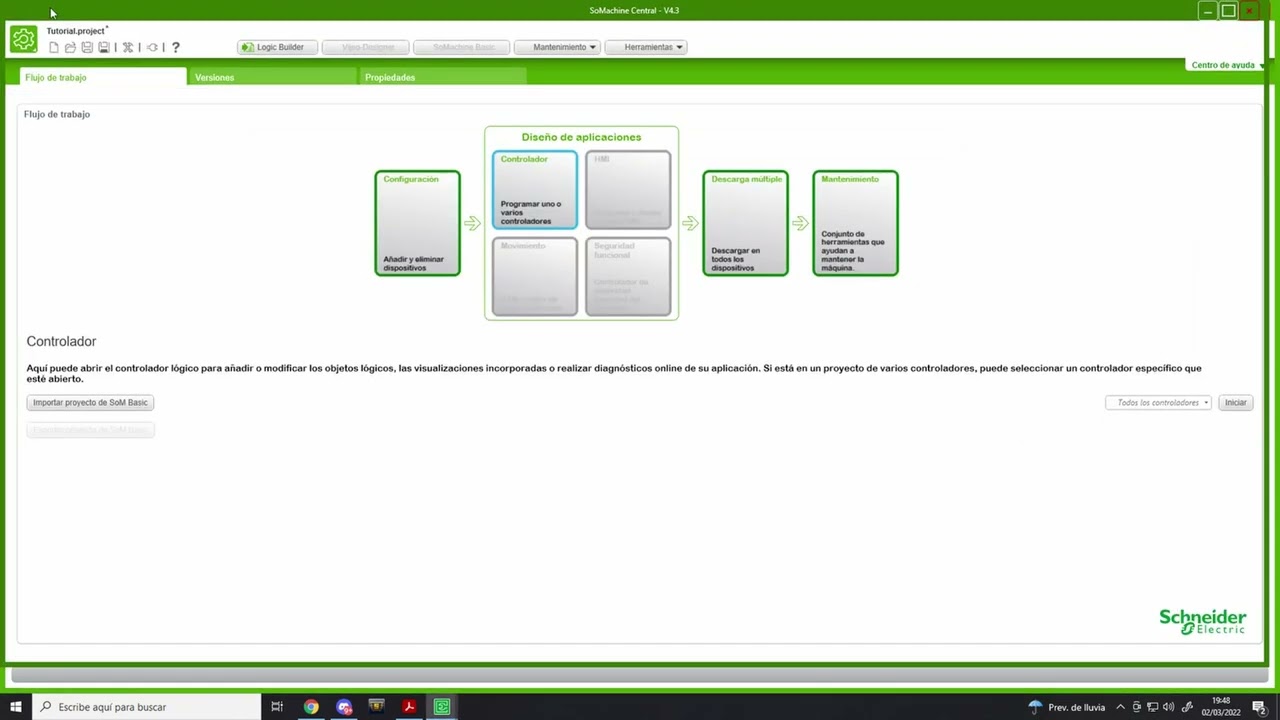Open Adobe Acrobat from the taskbar
1280x720 pixels.
(409, 707)
